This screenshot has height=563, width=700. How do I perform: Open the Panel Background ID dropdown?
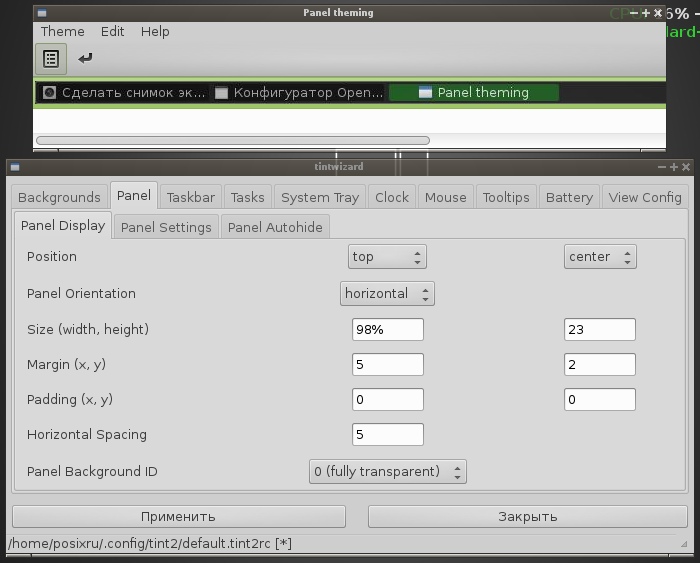pyautogui.click(x=388, y=471)
